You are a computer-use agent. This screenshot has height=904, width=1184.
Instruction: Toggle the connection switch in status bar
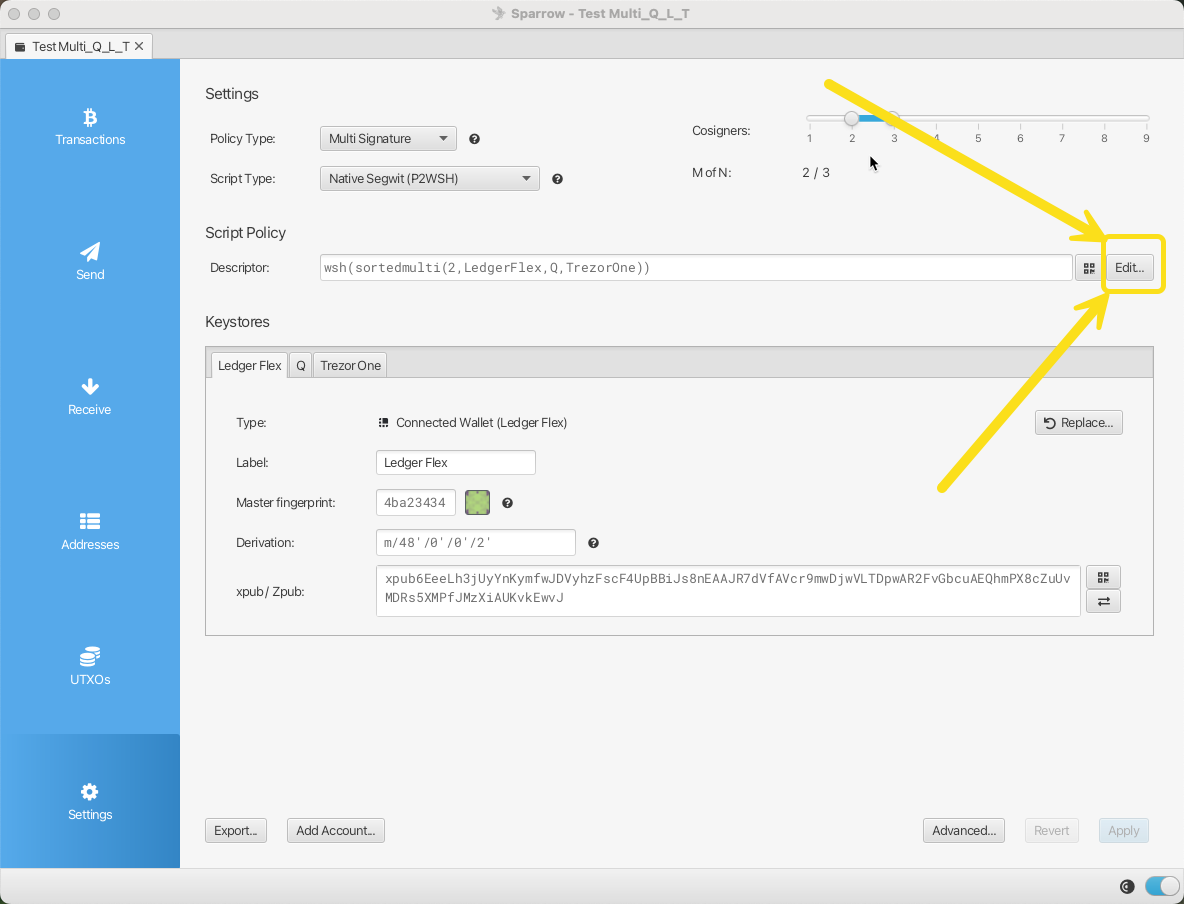click(x=1162, y=886)
